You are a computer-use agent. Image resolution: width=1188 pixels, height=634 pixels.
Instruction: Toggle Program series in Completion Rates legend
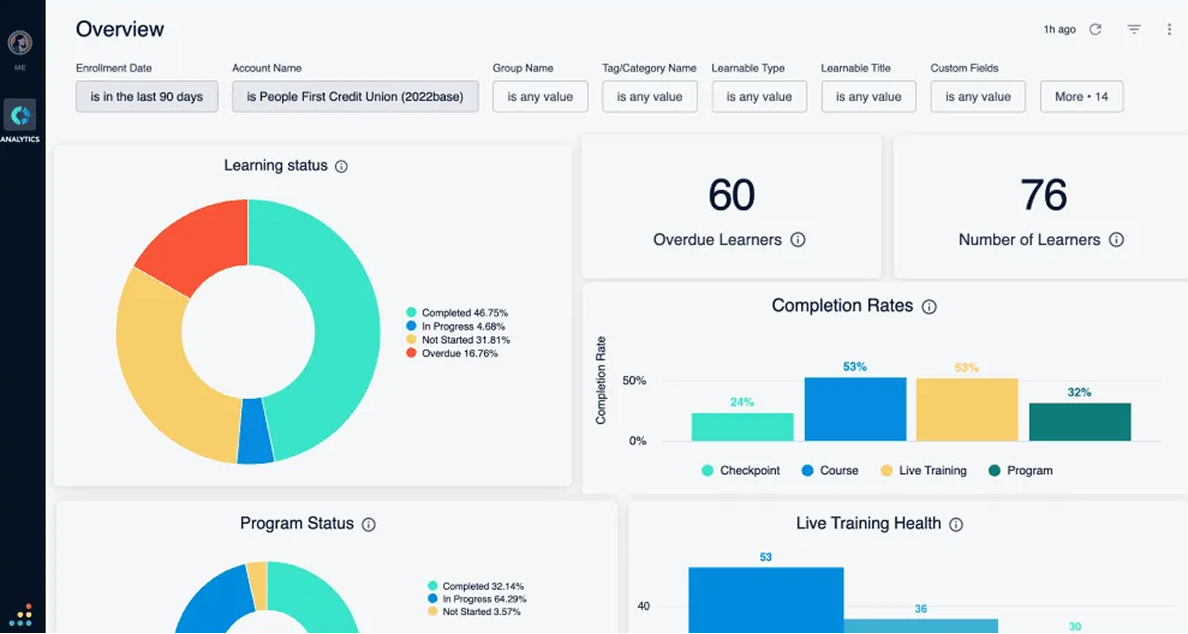click(x=1021, y=470)
